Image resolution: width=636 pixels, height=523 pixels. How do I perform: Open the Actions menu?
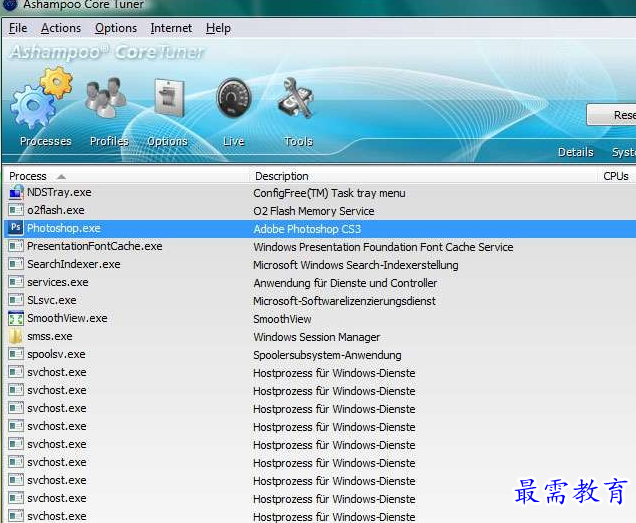point(61,28)
